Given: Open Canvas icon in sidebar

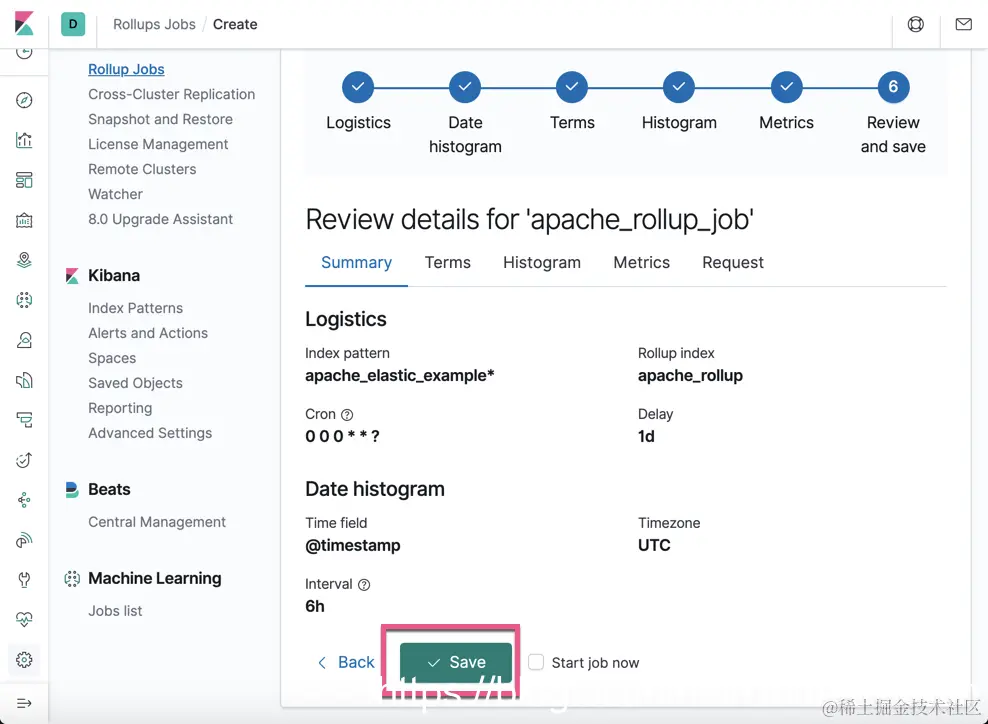Looking at the screenshot, I should coord(24,220).
